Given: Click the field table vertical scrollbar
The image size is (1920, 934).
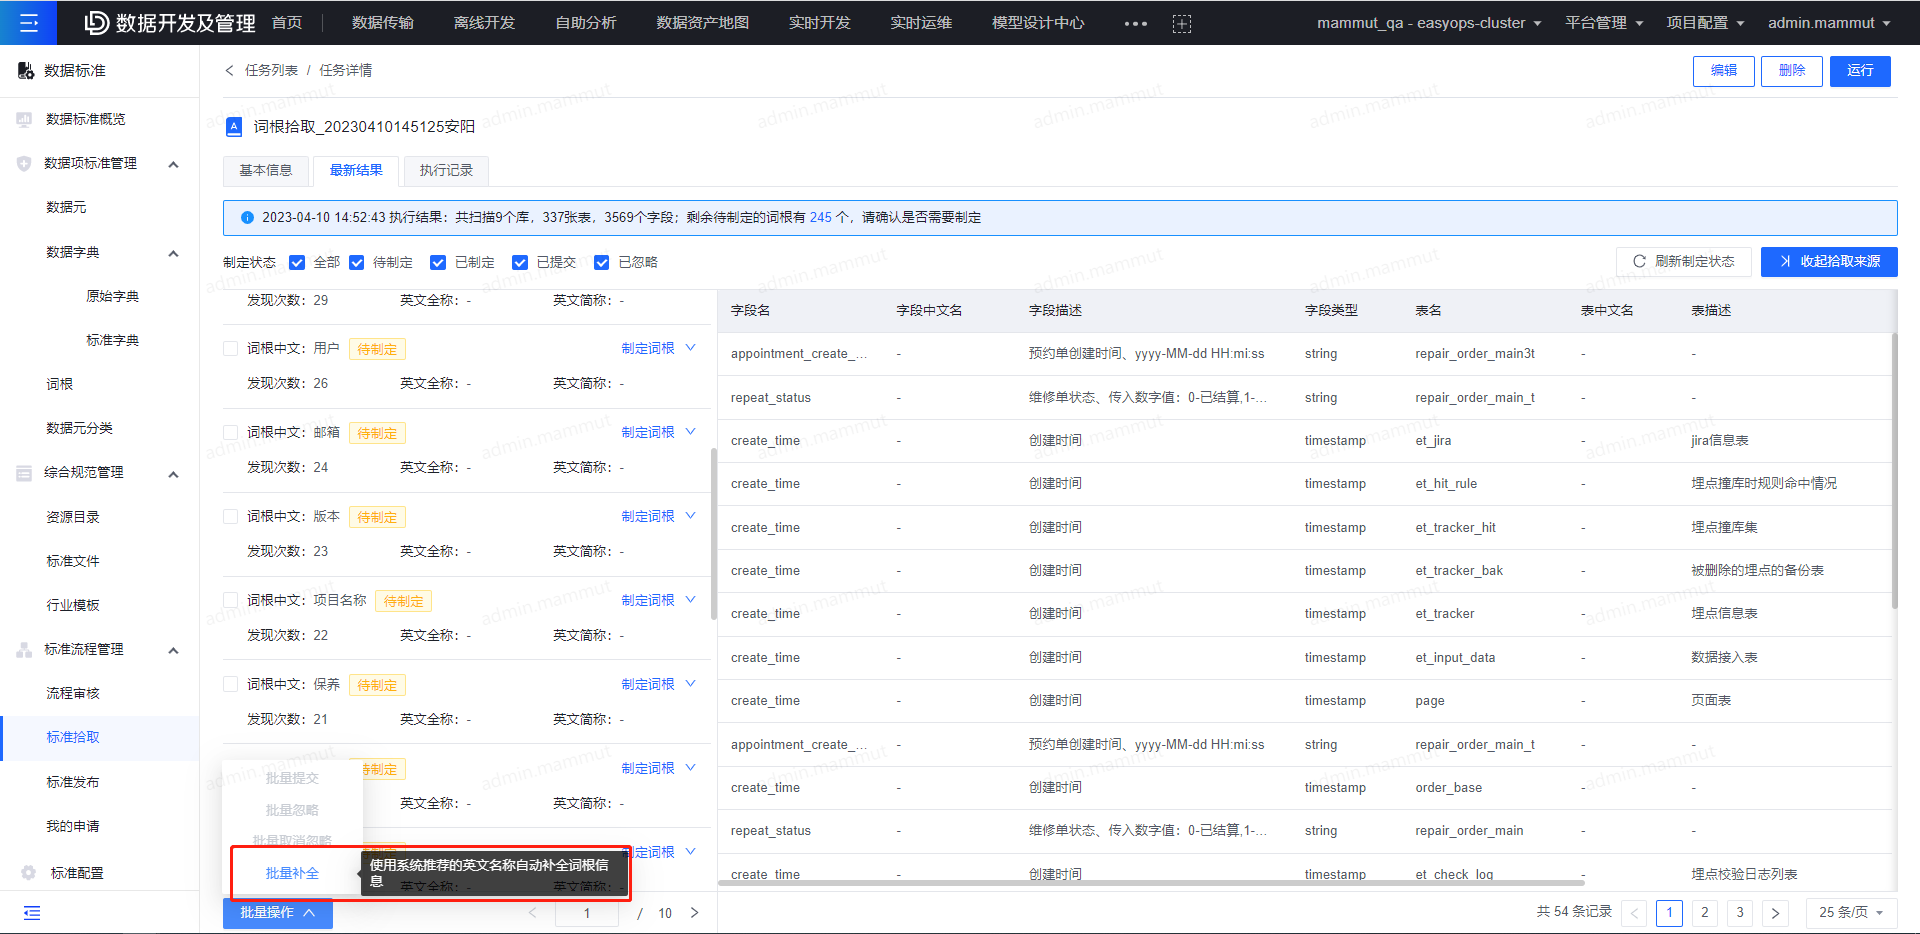Looking at the screenshot, I should pos(1894,471).
